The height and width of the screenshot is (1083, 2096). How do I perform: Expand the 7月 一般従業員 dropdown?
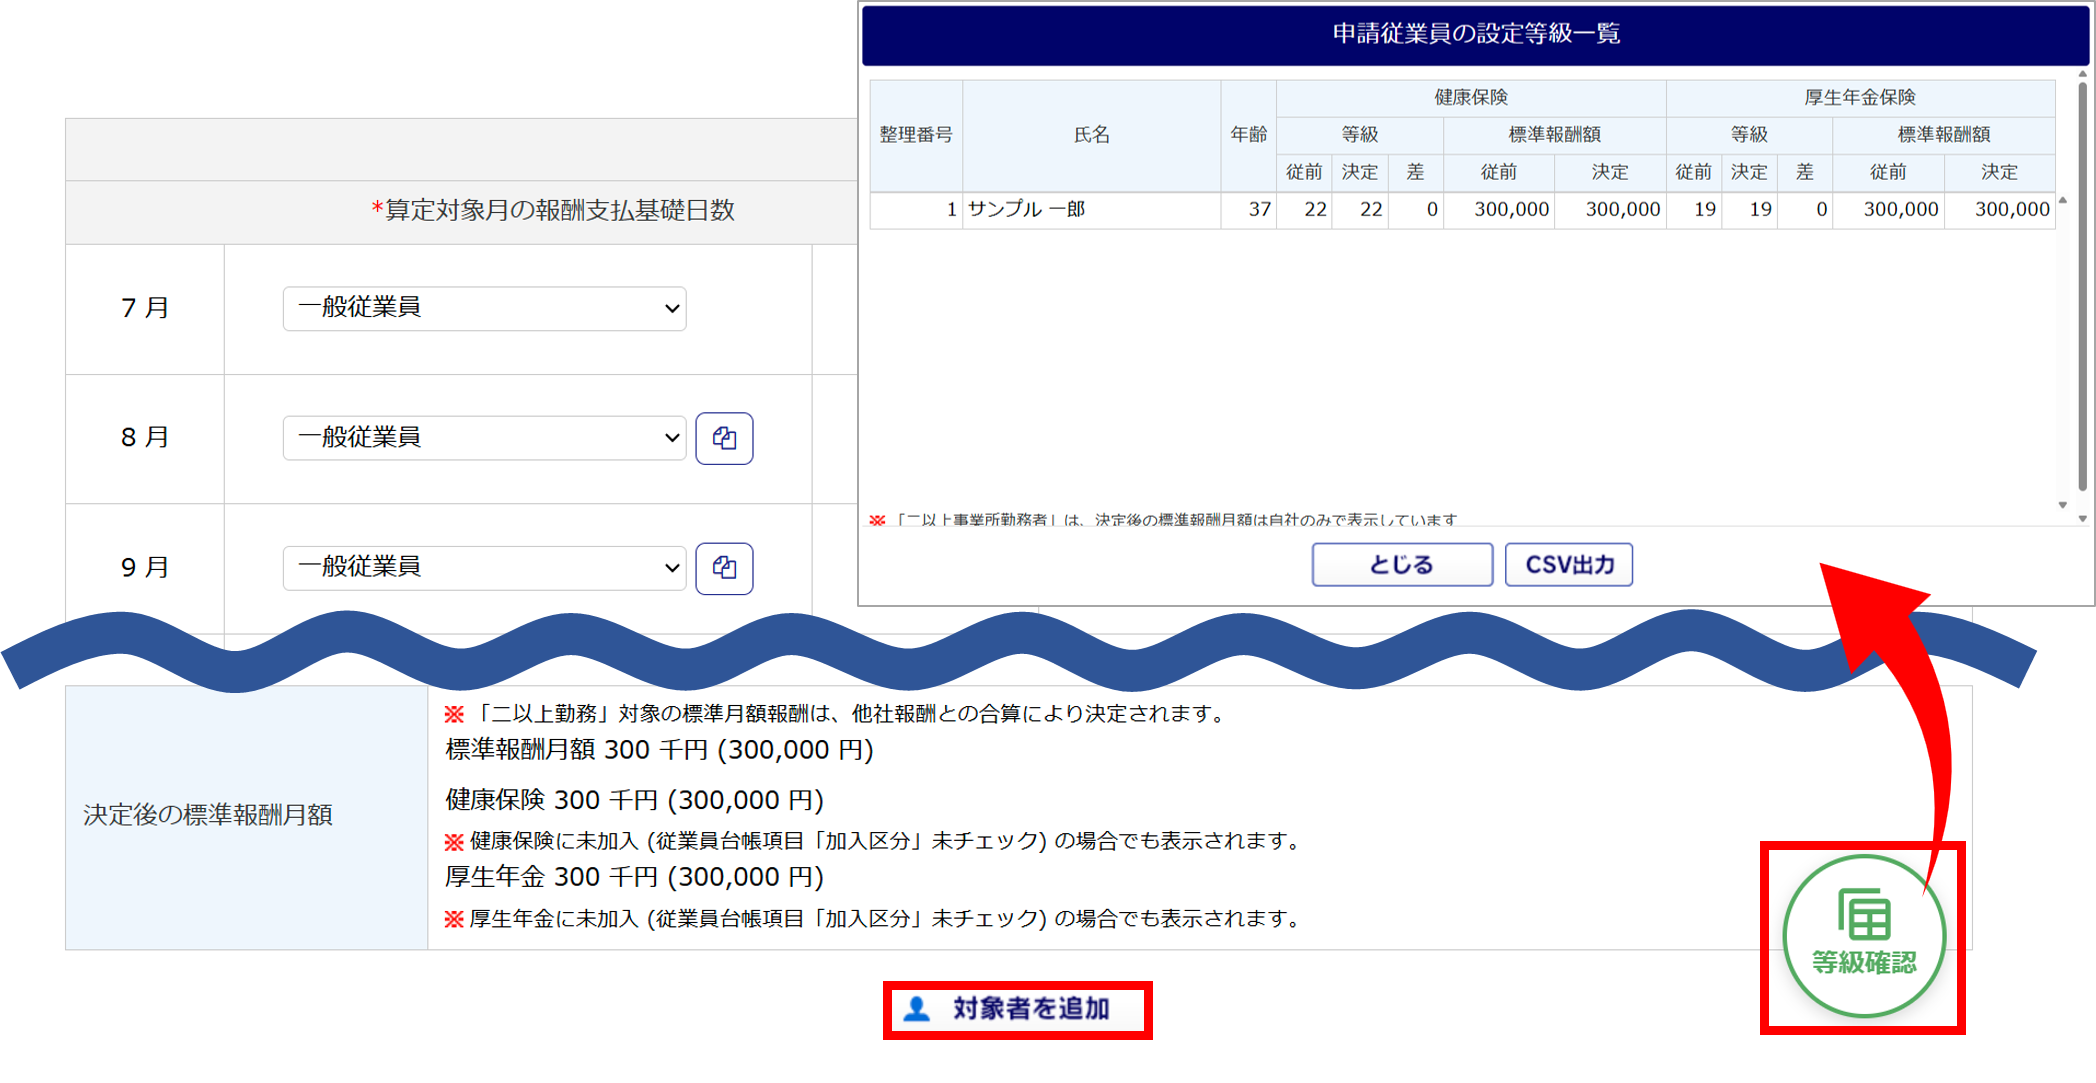(485, 308)
